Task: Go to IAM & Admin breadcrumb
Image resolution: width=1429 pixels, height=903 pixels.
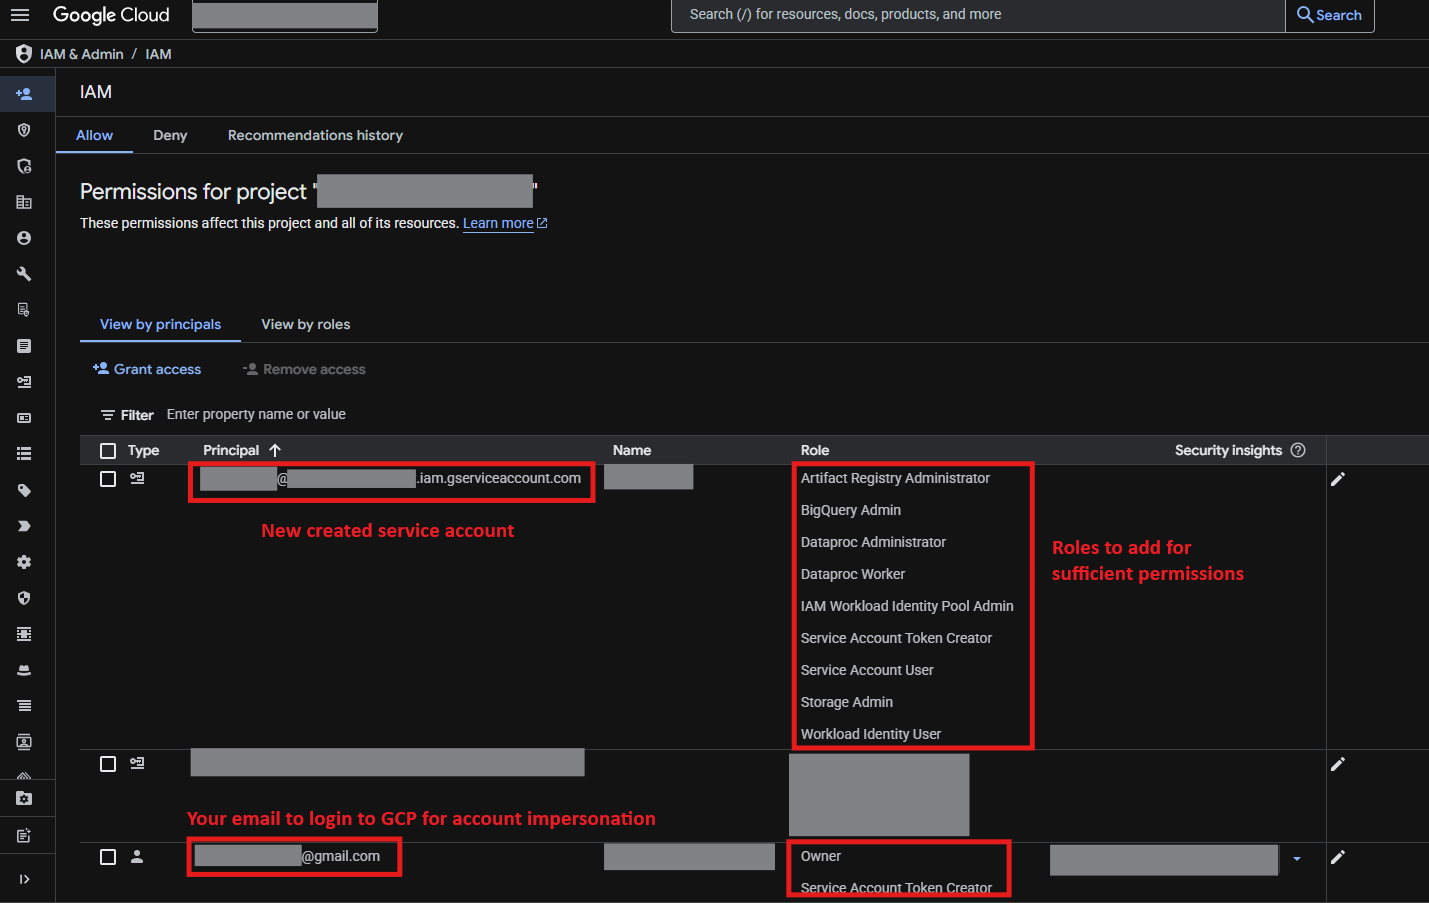Action: (x=82, y=54)
